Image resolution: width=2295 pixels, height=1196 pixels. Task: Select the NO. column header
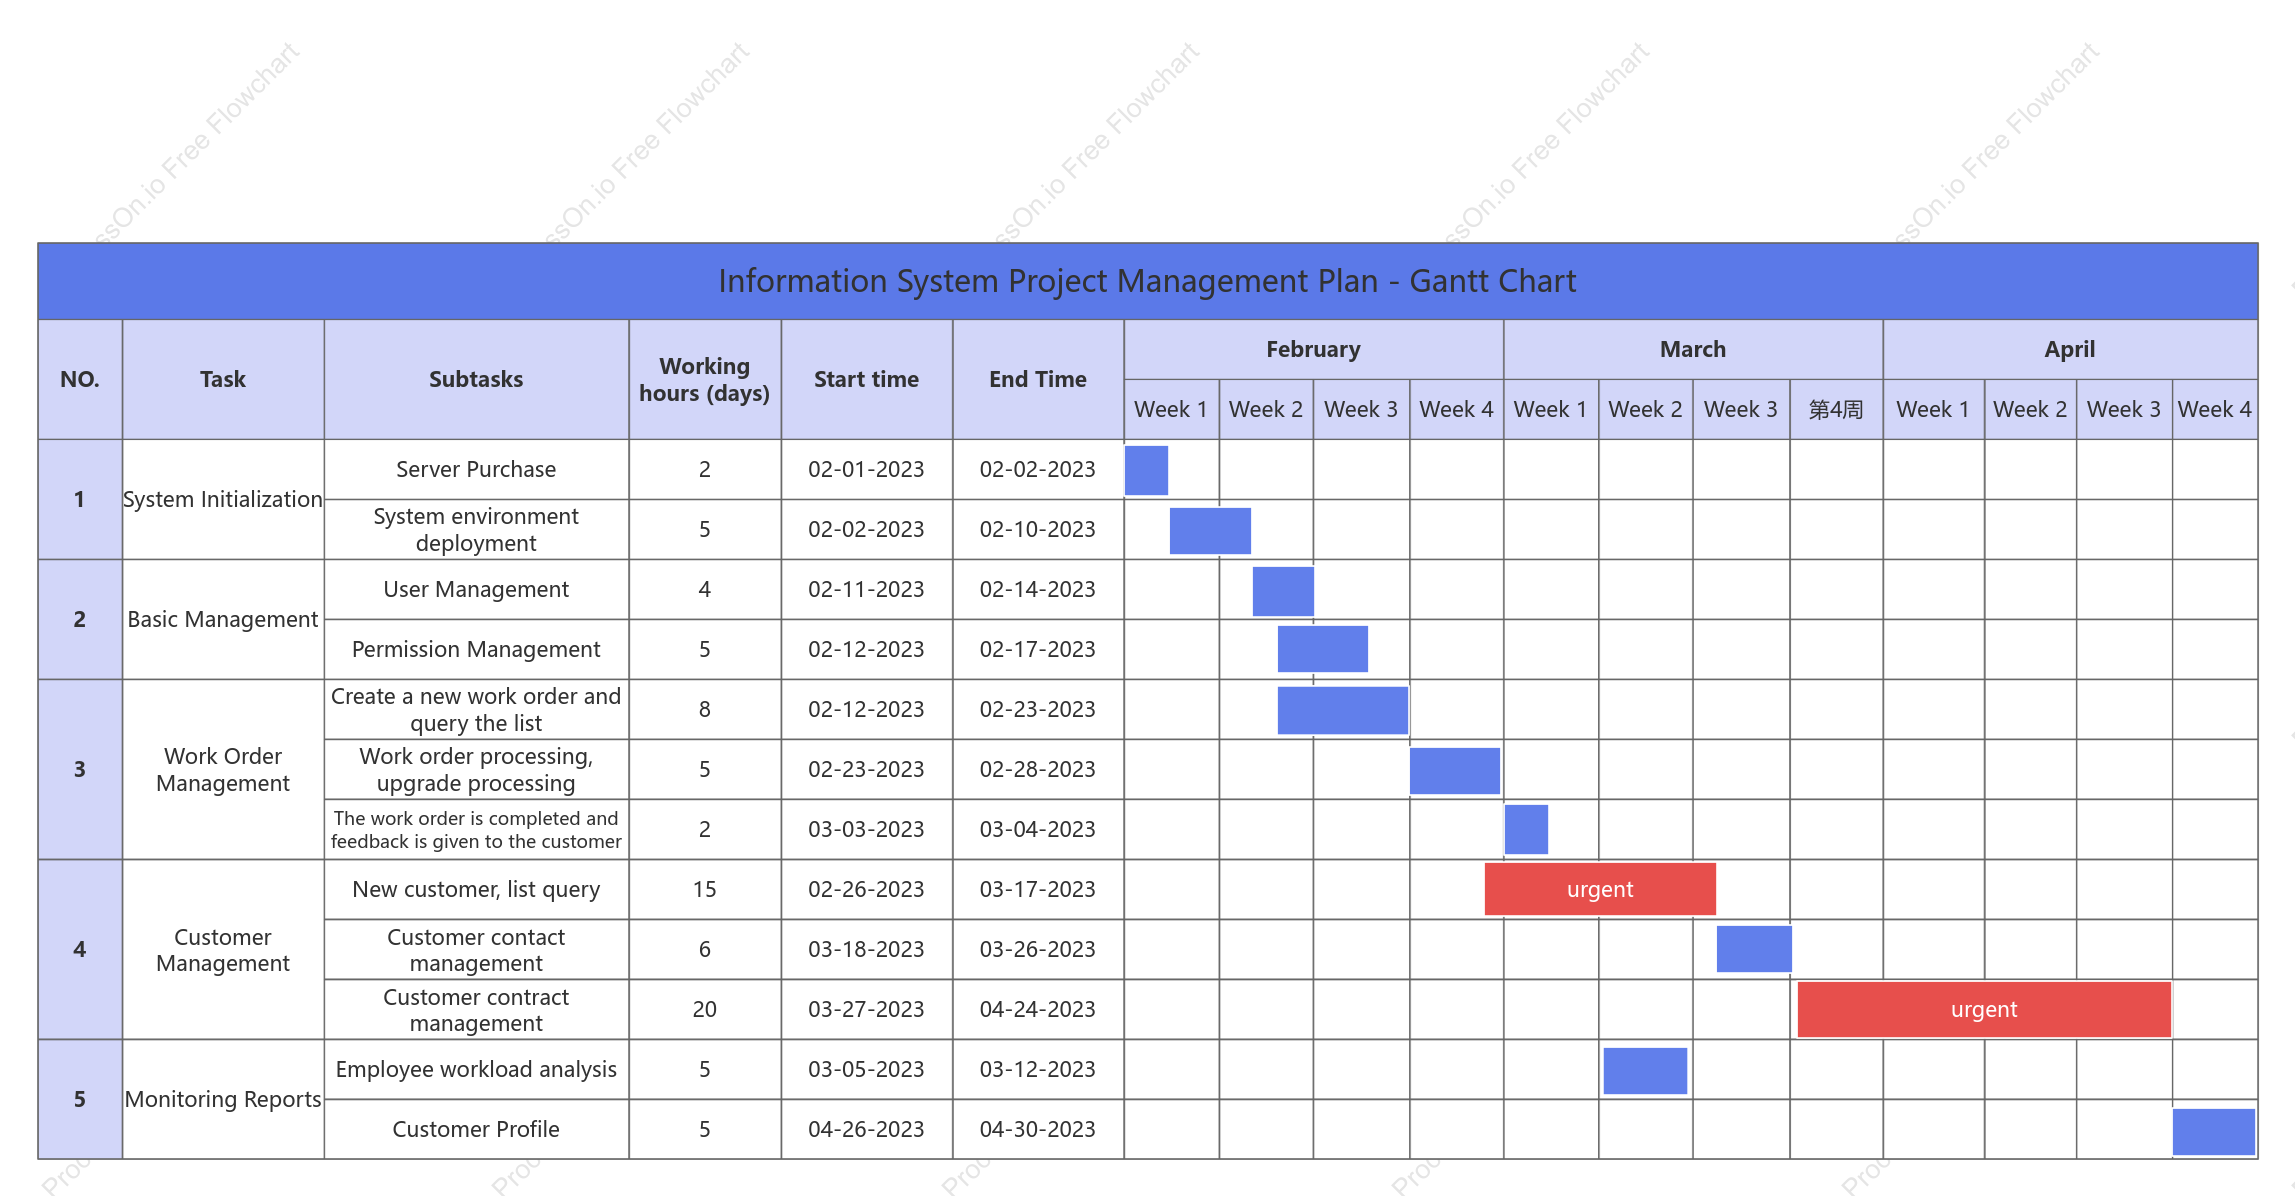(x=80, y=379)
